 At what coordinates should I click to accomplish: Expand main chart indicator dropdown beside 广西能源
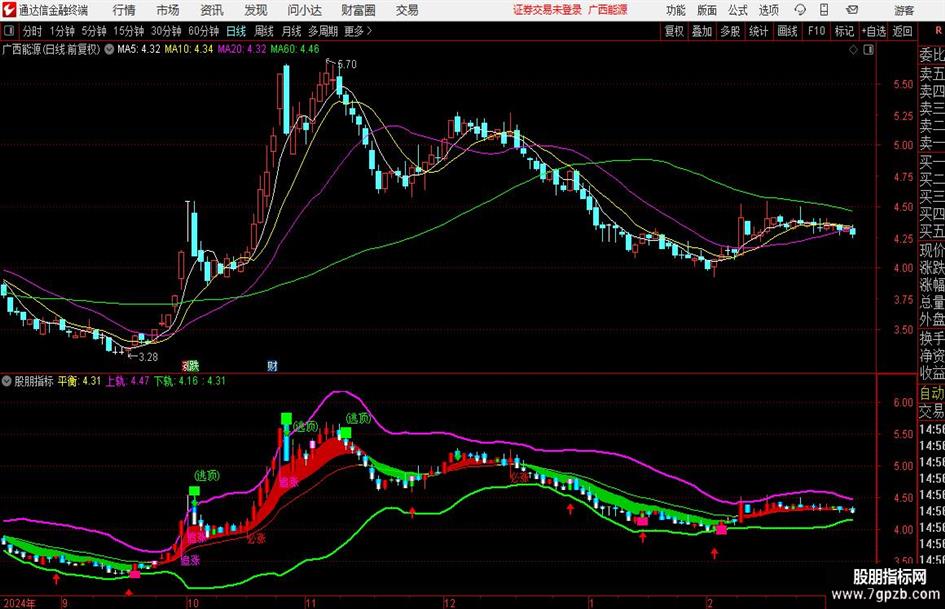(x=109, y=49)
